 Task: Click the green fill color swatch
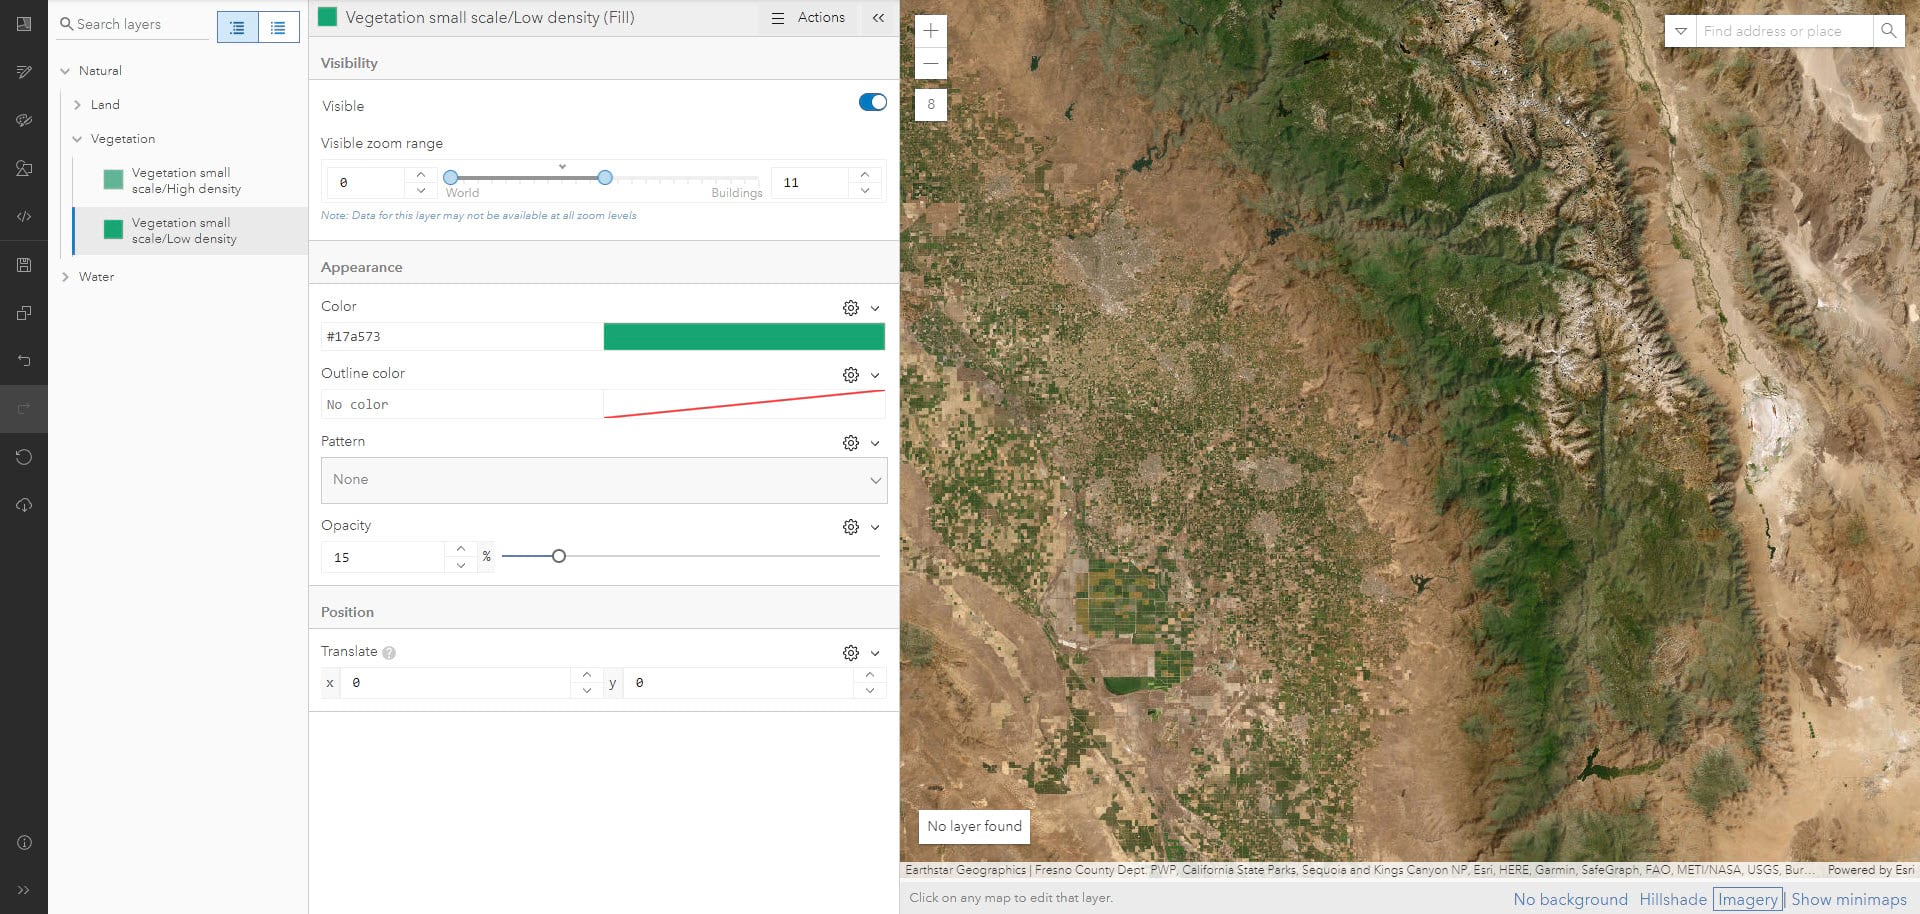pos(744,337)
